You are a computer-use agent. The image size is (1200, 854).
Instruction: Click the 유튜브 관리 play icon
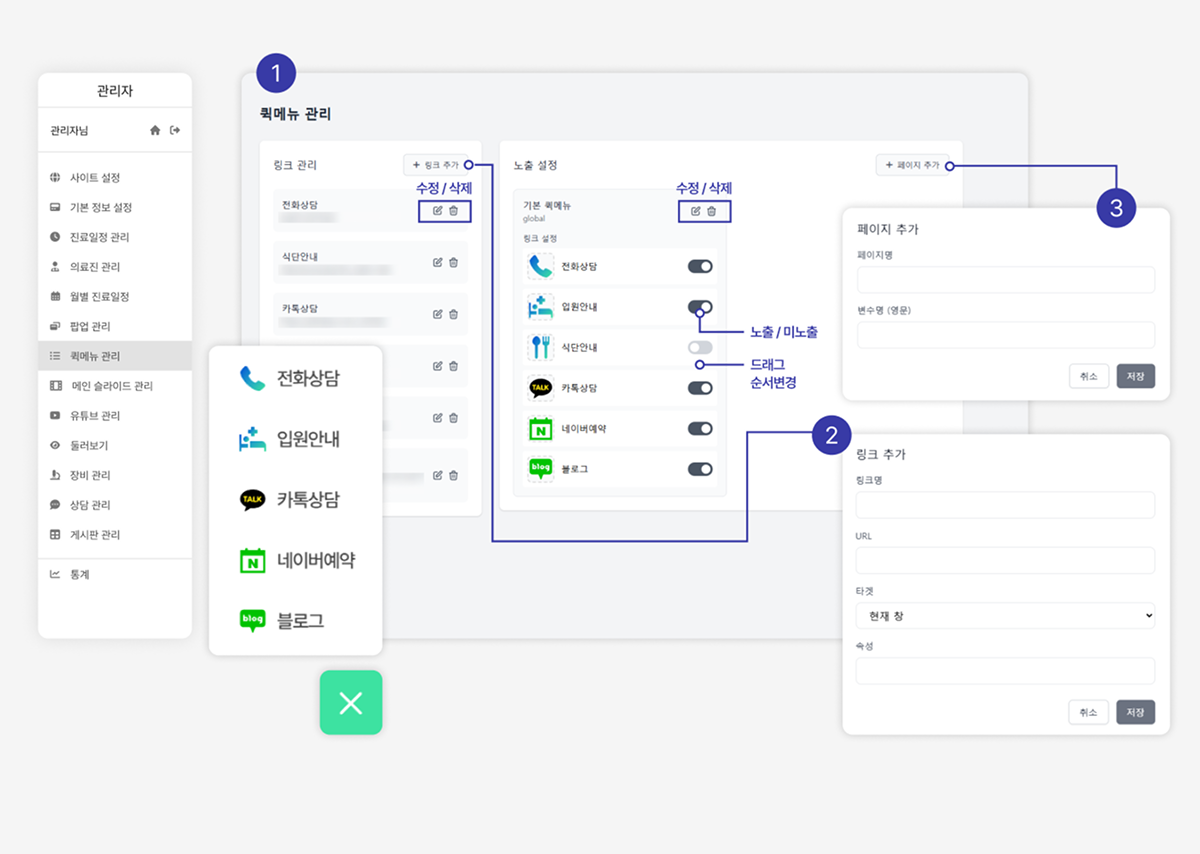coord(55,415)
